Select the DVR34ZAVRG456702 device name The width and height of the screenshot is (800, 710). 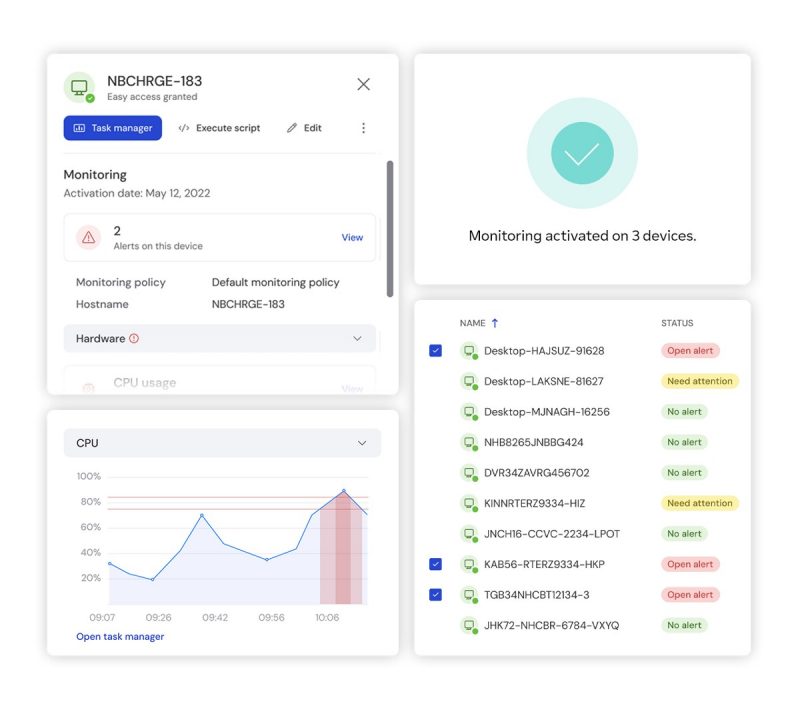[537, 473]
